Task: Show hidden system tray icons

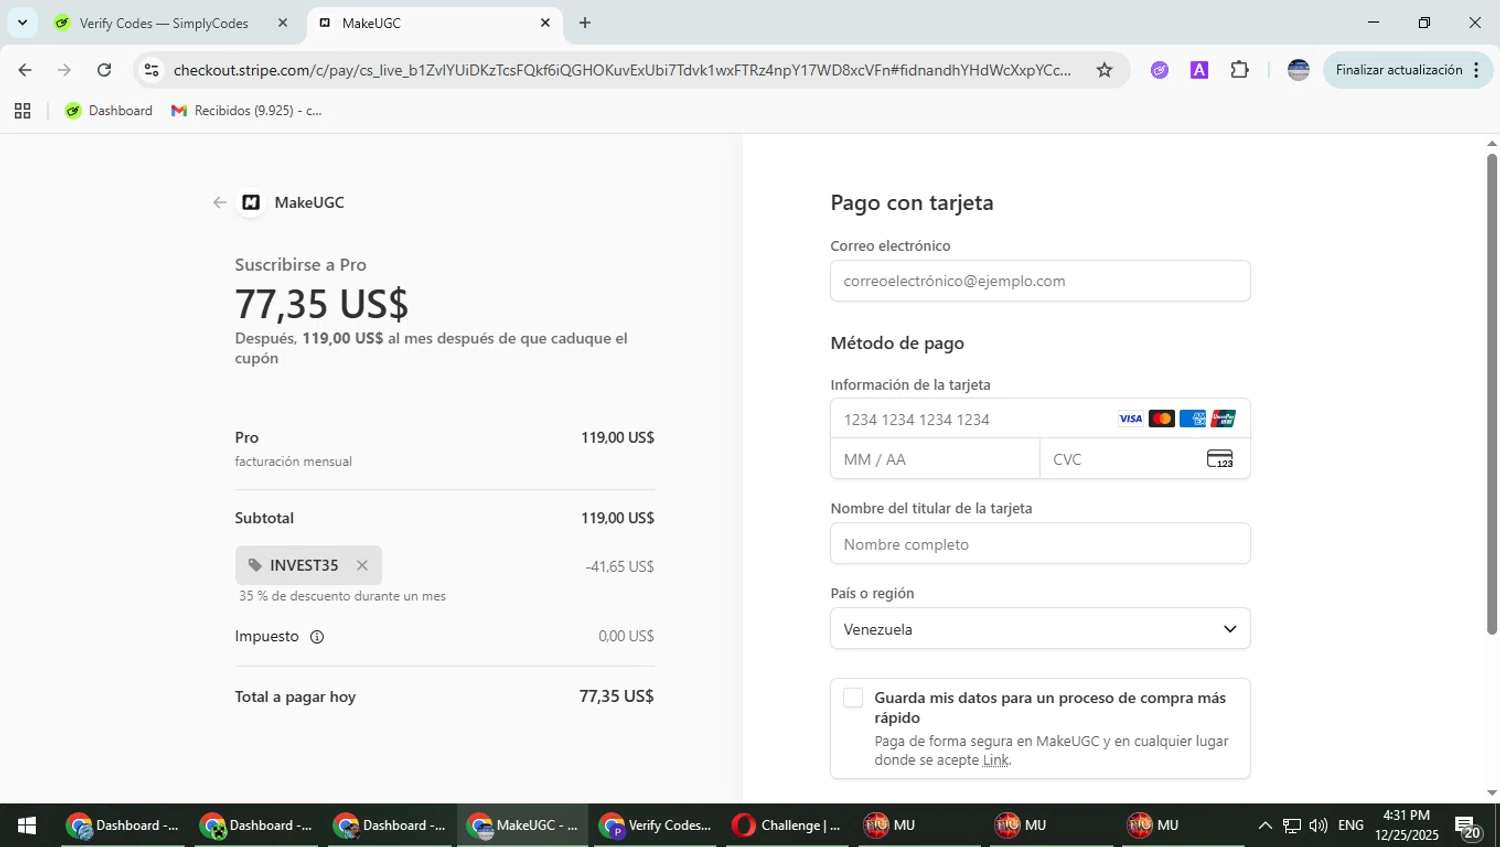Action: pos(1265,825)
